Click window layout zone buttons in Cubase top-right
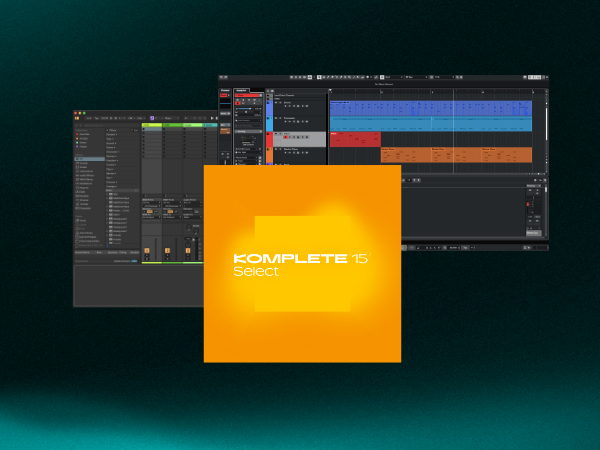The image size is (600, 450). click(x=535, y=77)
